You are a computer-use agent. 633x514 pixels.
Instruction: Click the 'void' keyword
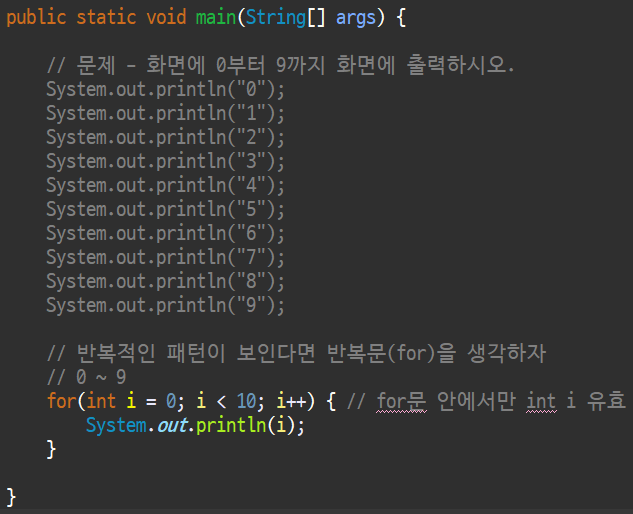click(x=166, y=17)
